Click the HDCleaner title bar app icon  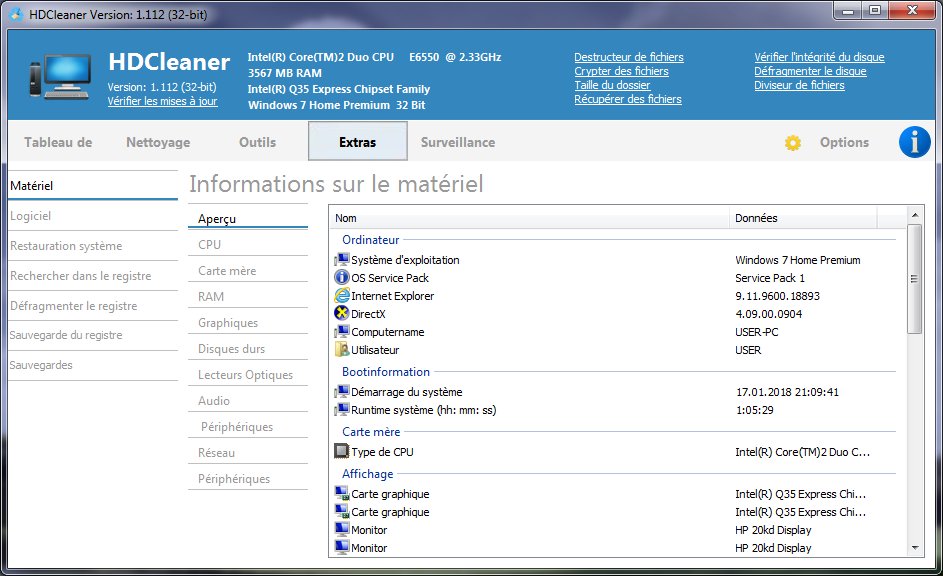click(17, 14)
